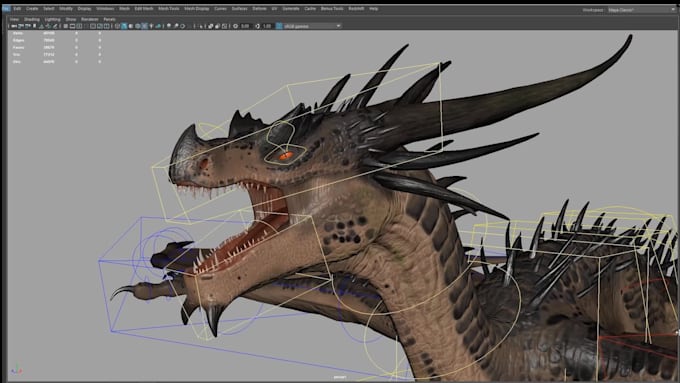The image size is (680, 383).
Task: Click the Gamma reset icon
Action: (x=258, y=26)
